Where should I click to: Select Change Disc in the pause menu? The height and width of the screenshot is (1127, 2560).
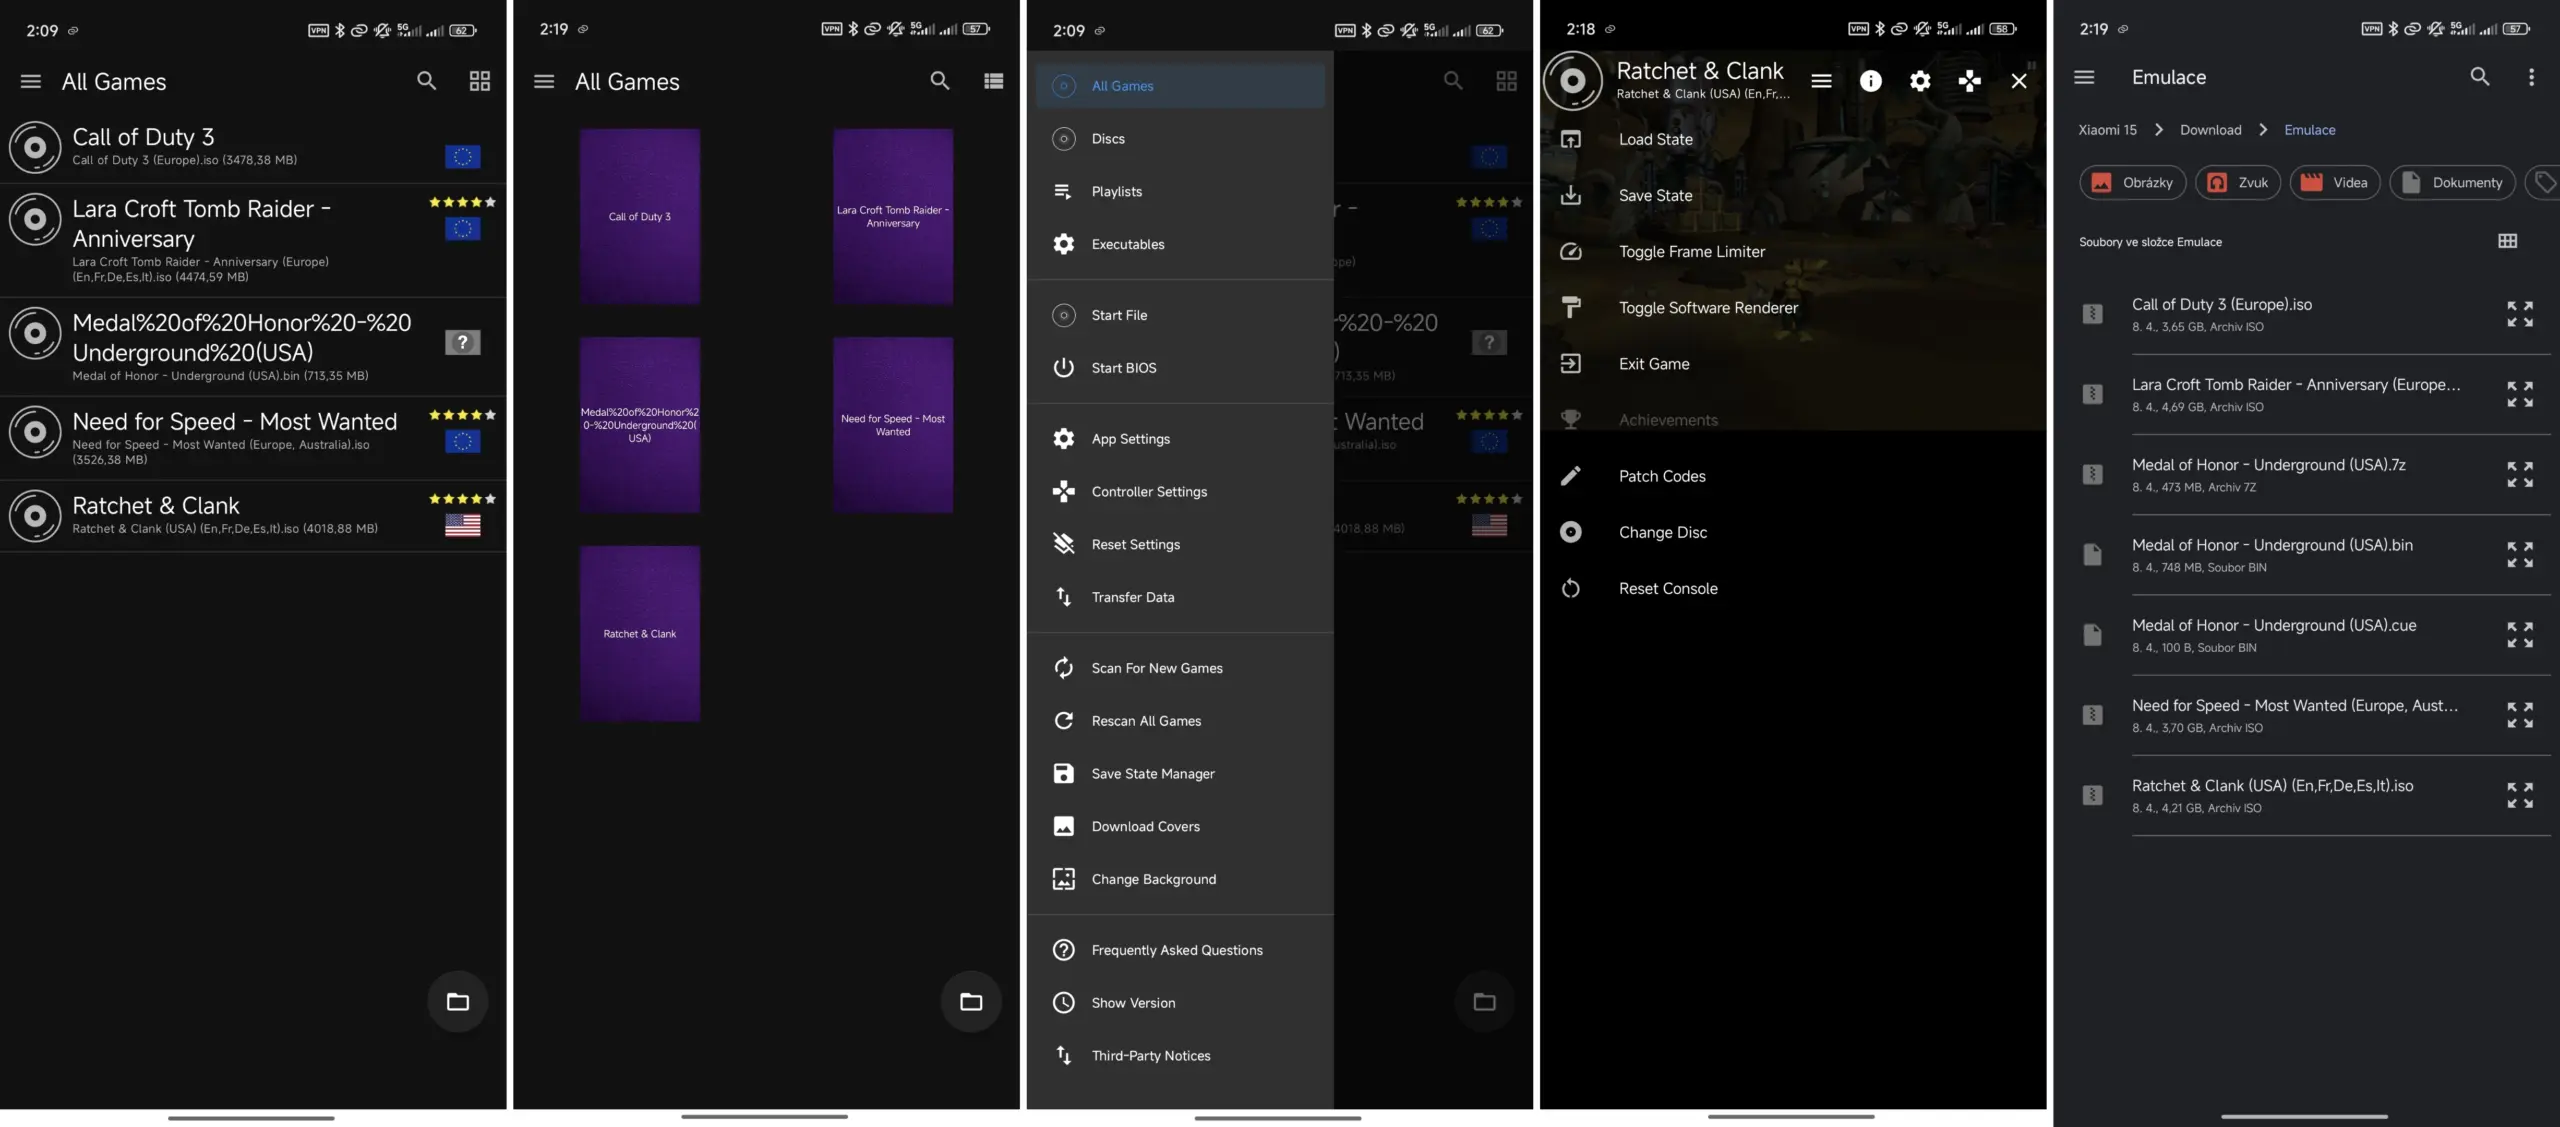pos(1792,532)
